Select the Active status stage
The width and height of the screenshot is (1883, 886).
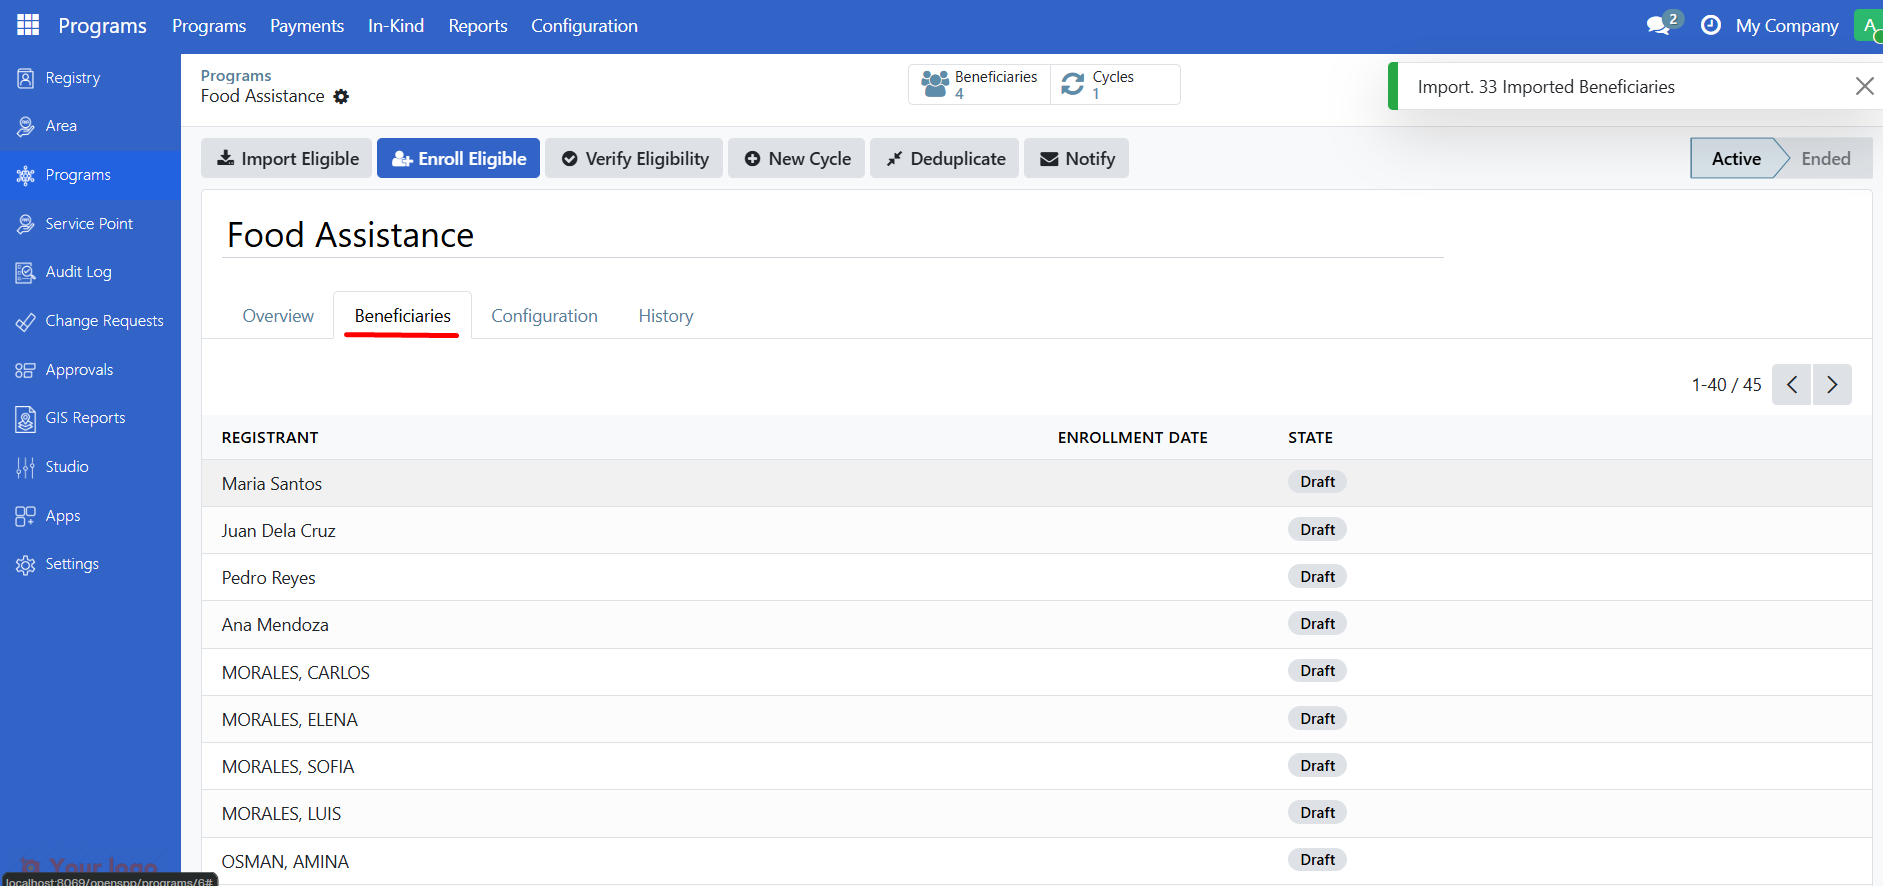[1735, 159]
